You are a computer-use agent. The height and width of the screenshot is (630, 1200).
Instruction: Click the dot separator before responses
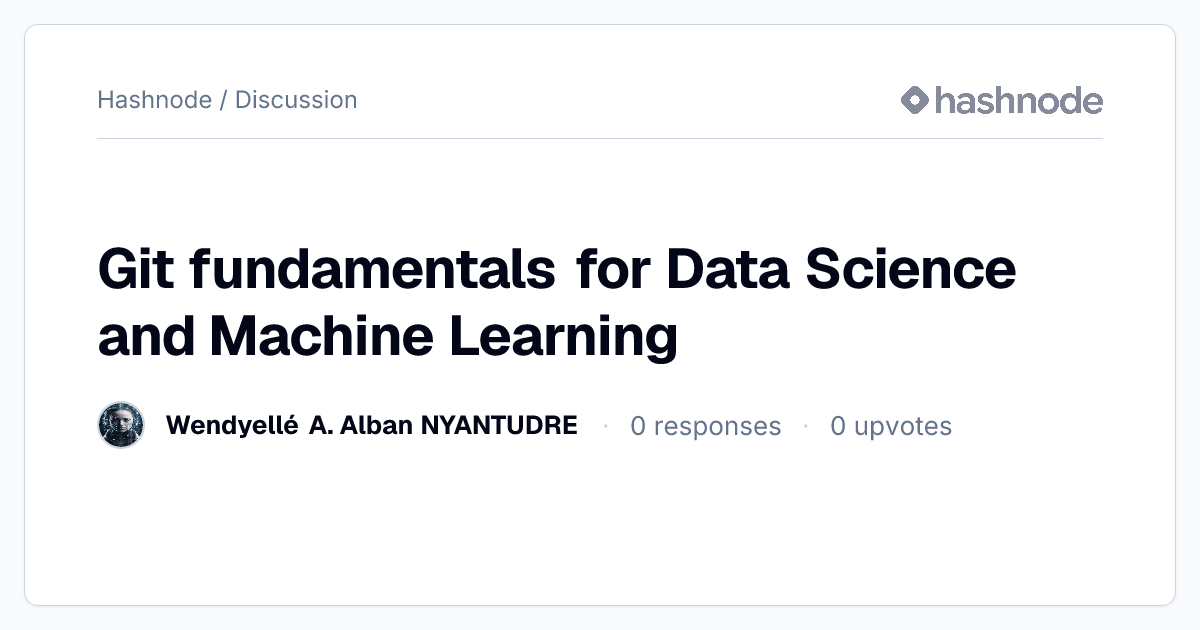605,426
